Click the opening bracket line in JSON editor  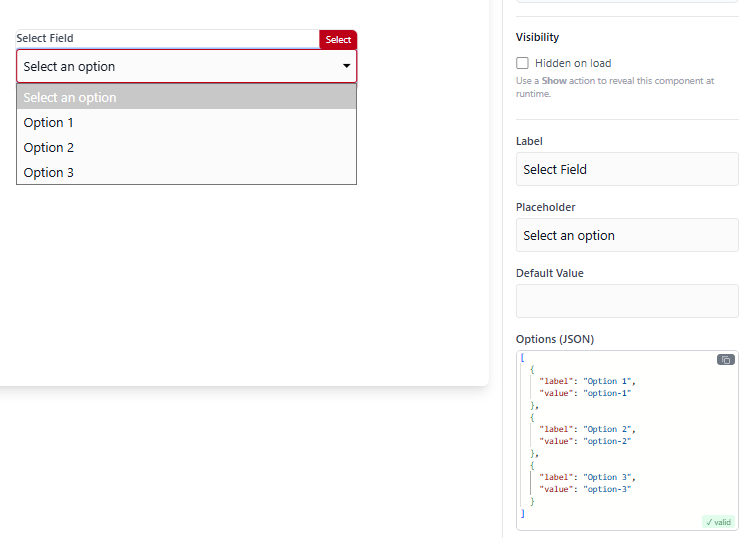[523, 357]
